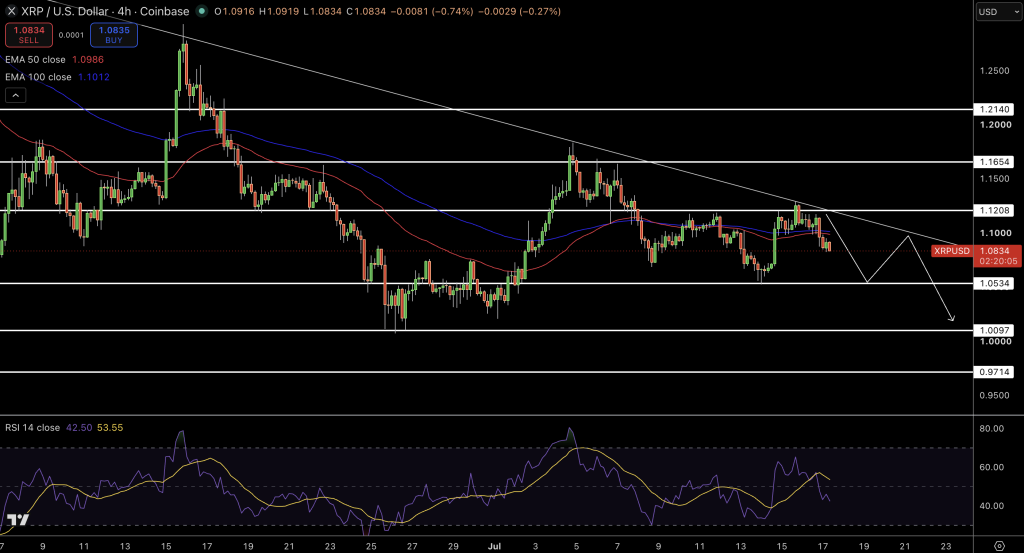The image size is (1024, 553).
Task: Click the 0.9714 horizontal line price label
Action: [994, 372]
